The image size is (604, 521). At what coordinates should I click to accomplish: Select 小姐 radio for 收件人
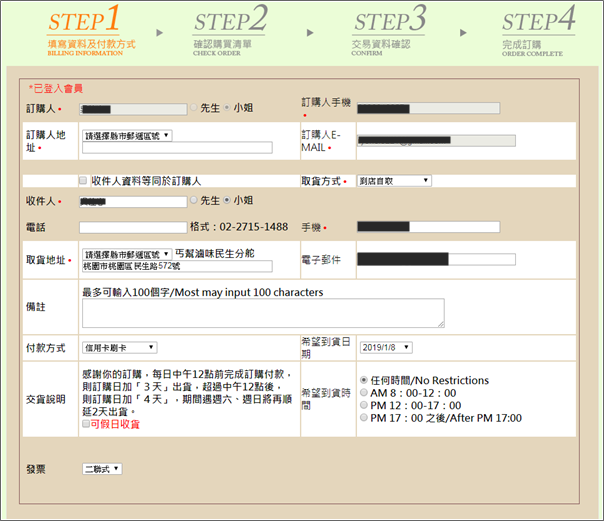[226, 201]
